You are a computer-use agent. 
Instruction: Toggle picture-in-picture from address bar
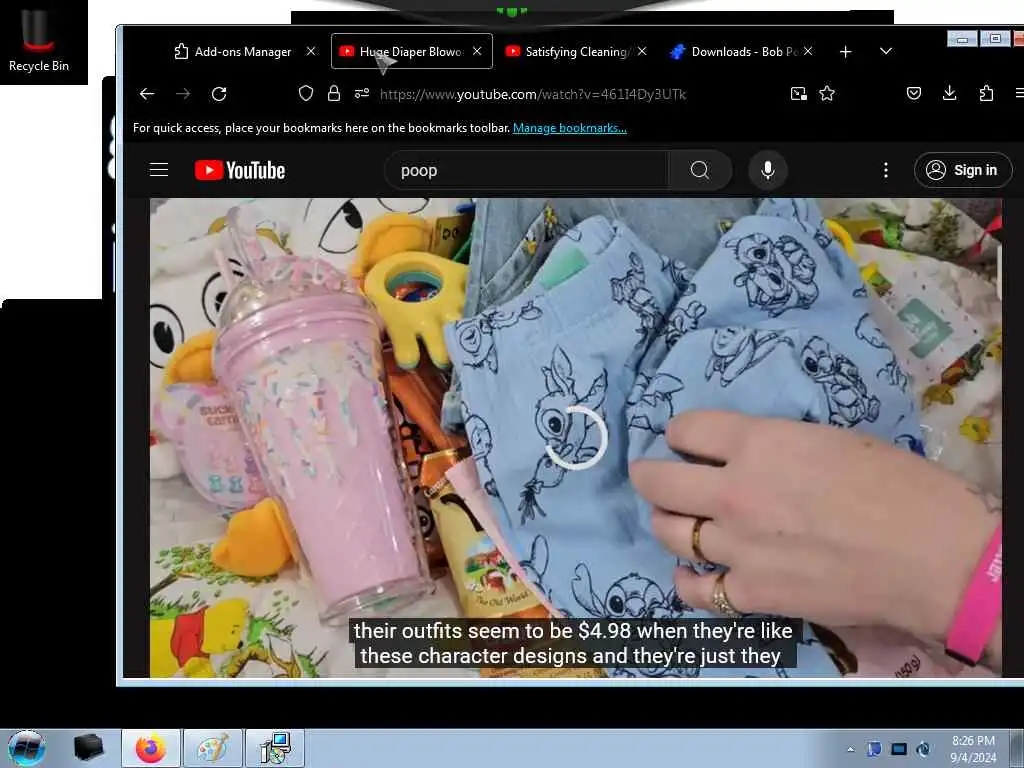[799, 93]
